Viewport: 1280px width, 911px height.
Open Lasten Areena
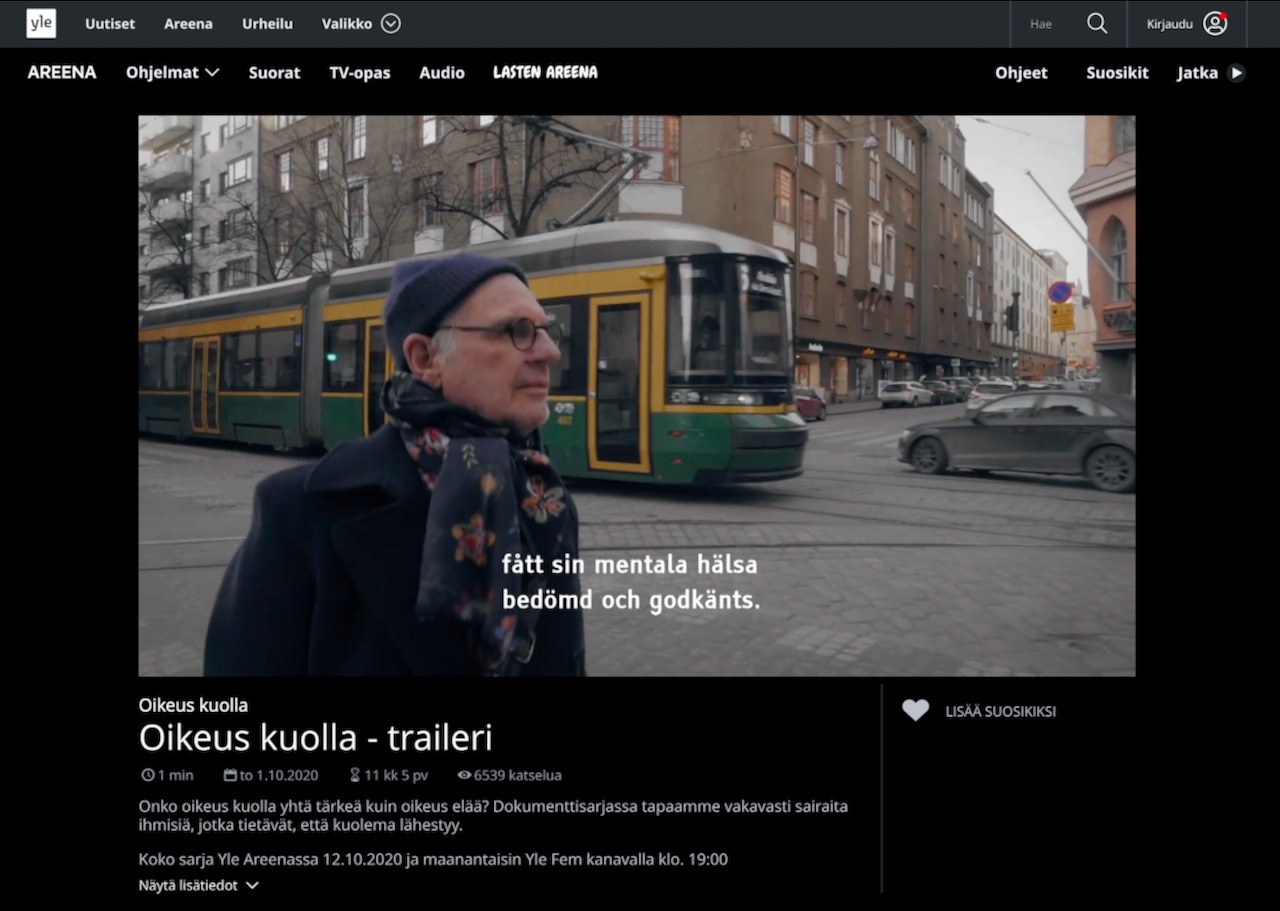[545, 73]
